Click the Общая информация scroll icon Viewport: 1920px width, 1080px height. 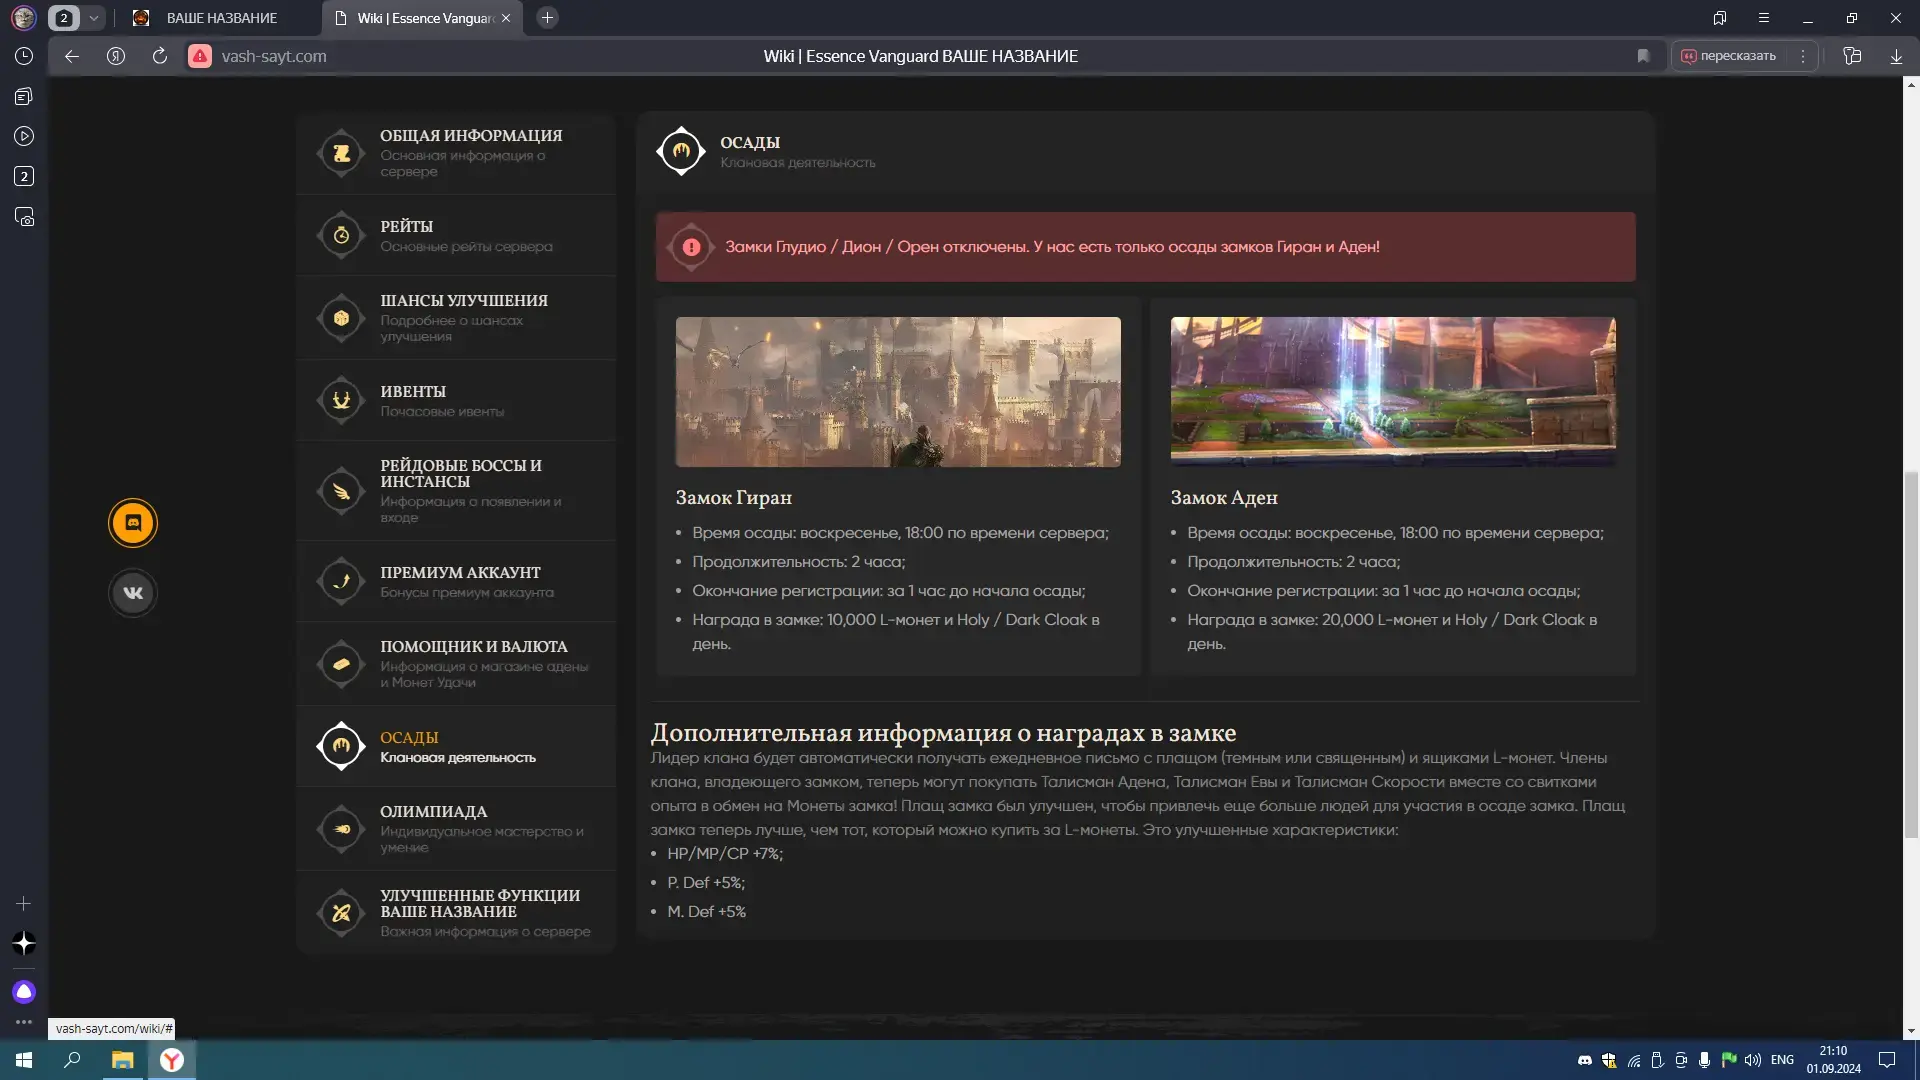point(341,153)
